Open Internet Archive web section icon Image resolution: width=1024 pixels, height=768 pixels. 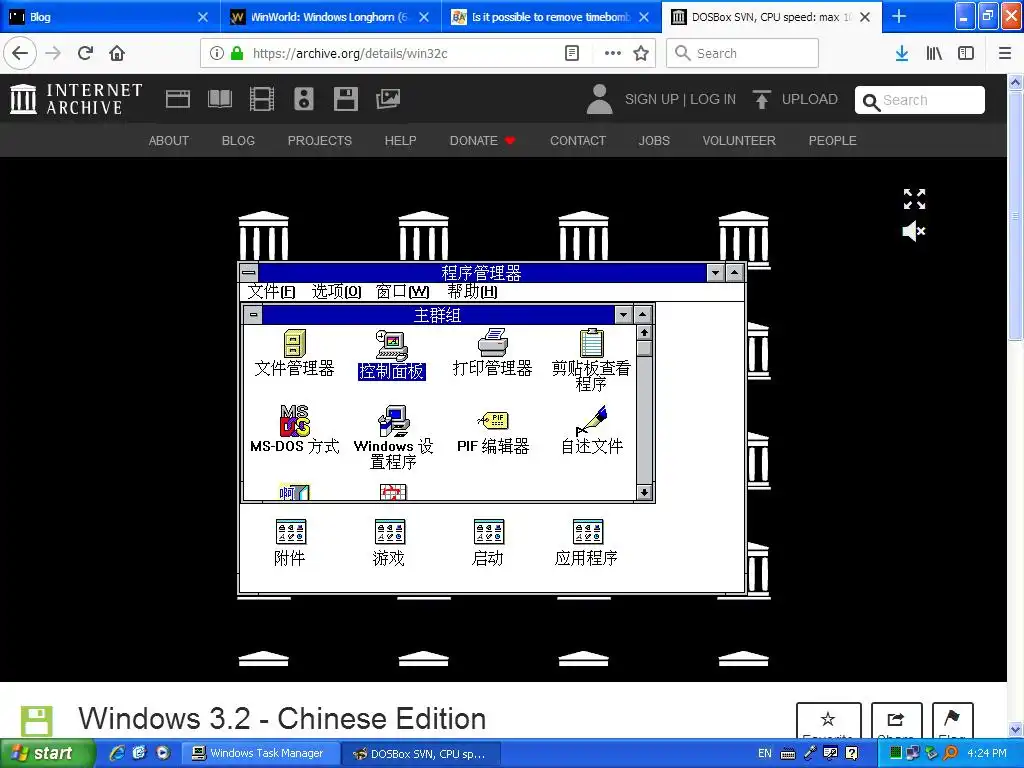point(178,99)
